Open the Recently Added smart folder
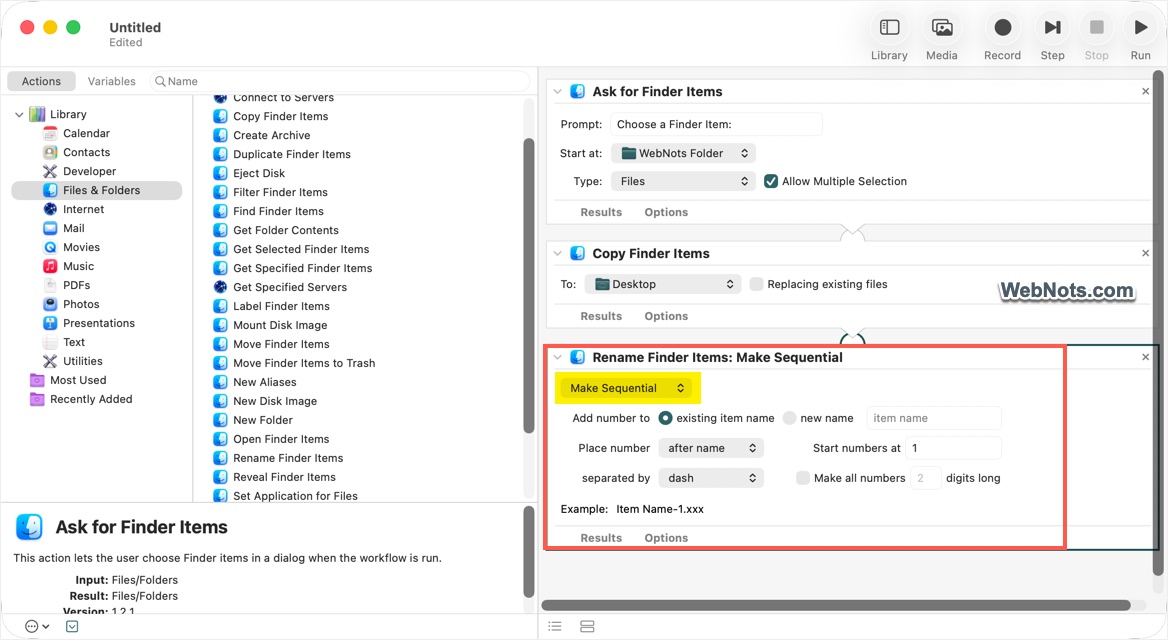This screenshot has width=1168, height=640. [91, 399]
